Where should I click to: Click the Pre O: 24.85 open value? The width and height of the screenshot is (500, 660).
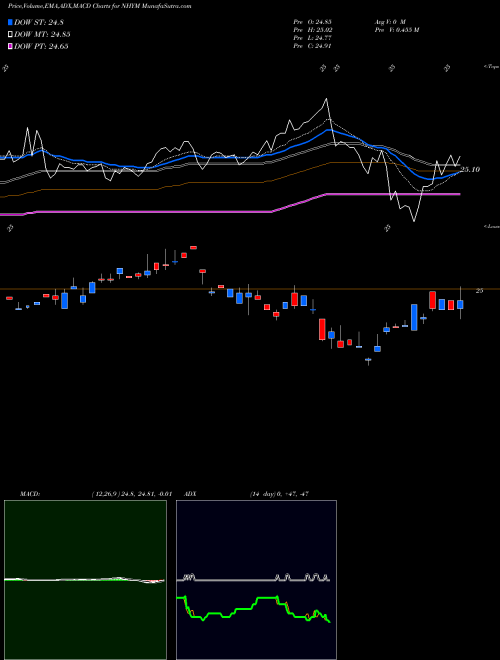312,21
